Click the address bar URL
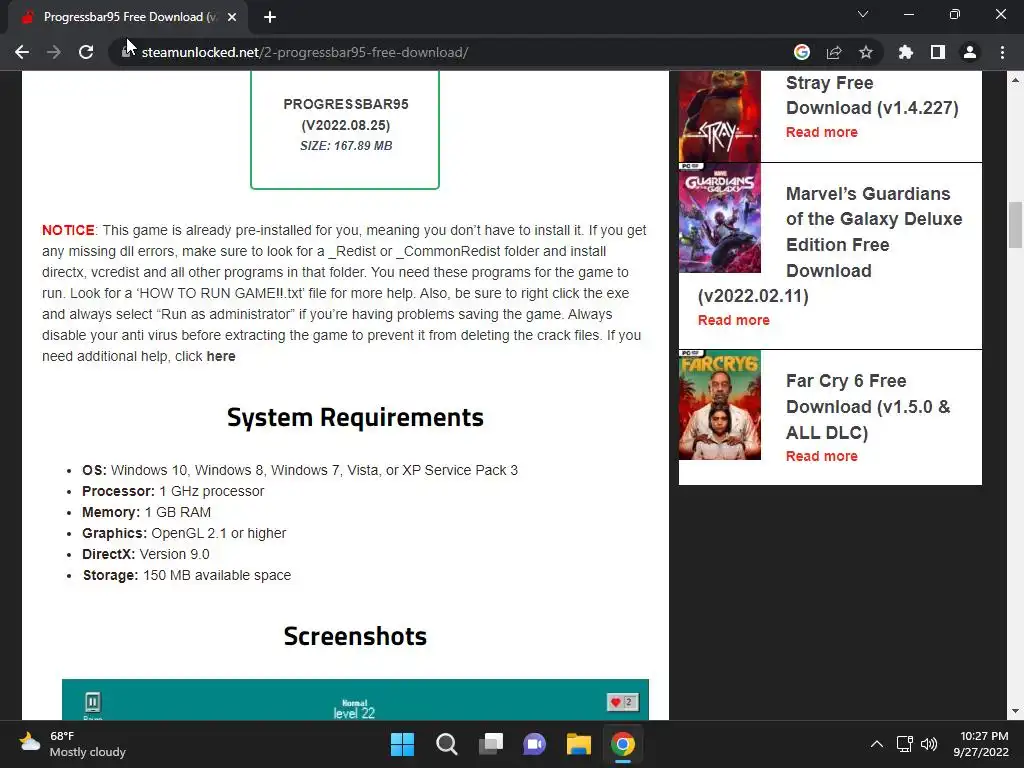Screen dimensions: 1024x768 pyautogui.click(x=304, y=52)
